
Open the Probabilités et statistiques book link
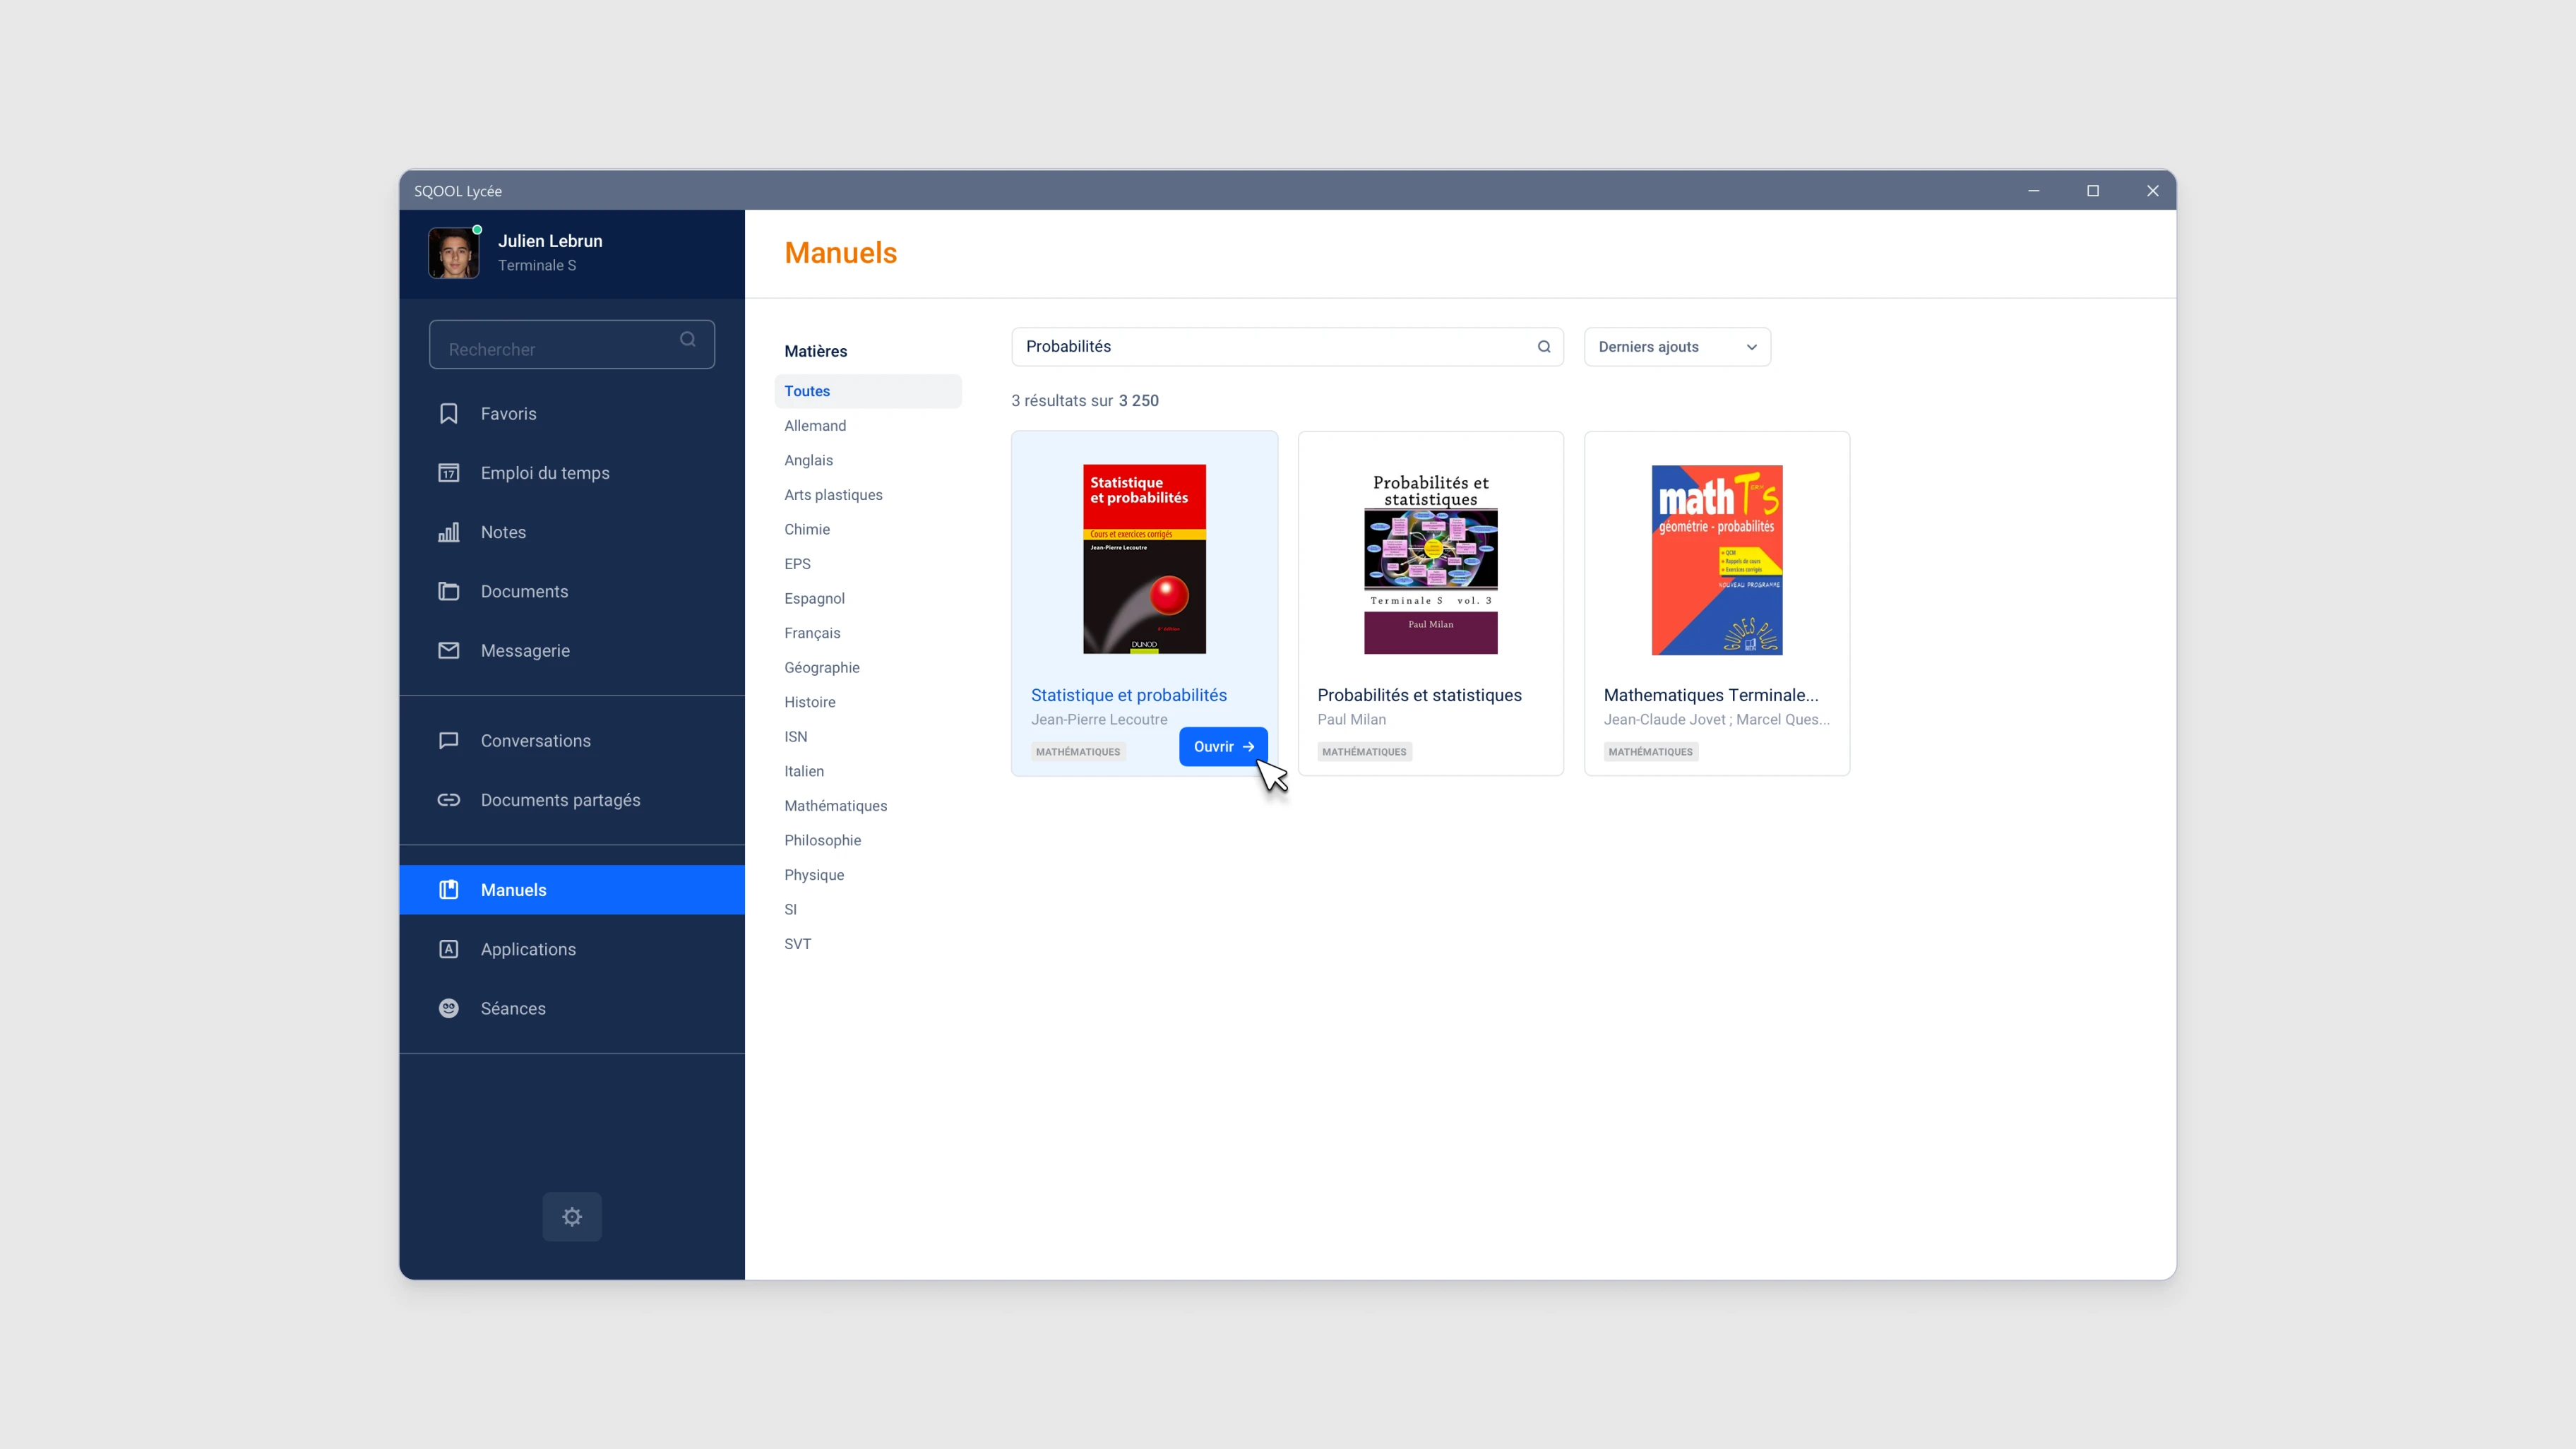point(1419,695)
